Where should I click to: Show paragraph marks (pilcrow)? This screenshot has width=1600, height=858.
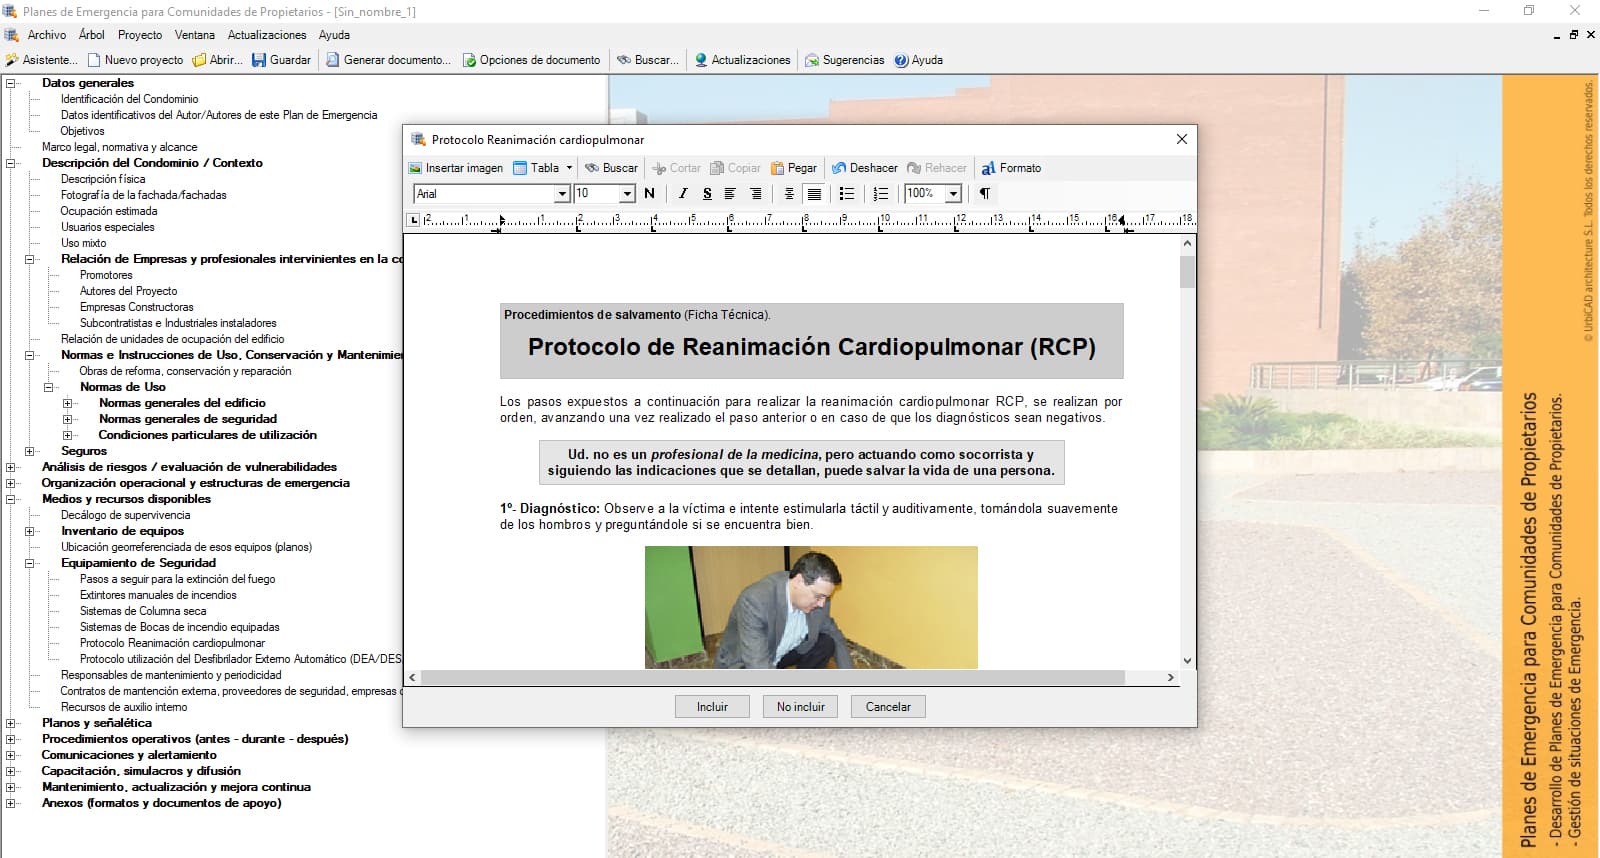point(985,193)
